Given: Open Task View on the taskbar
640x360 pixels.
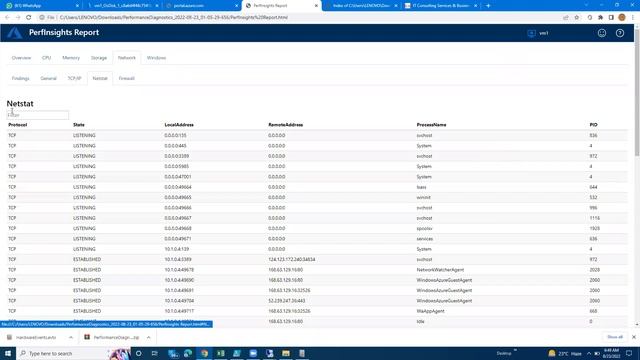Looking at the screenshot, I should coord(155,353).
